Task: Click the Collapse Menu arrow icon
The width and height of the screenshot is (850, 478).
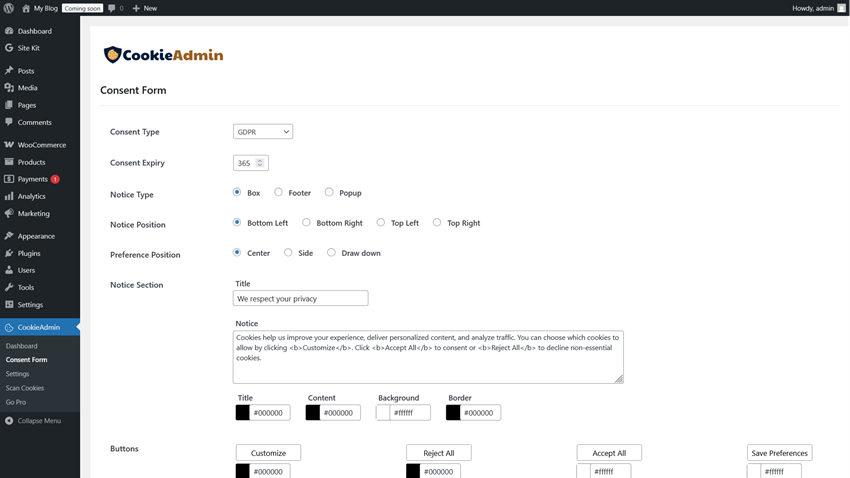Action: click(9, 421)
